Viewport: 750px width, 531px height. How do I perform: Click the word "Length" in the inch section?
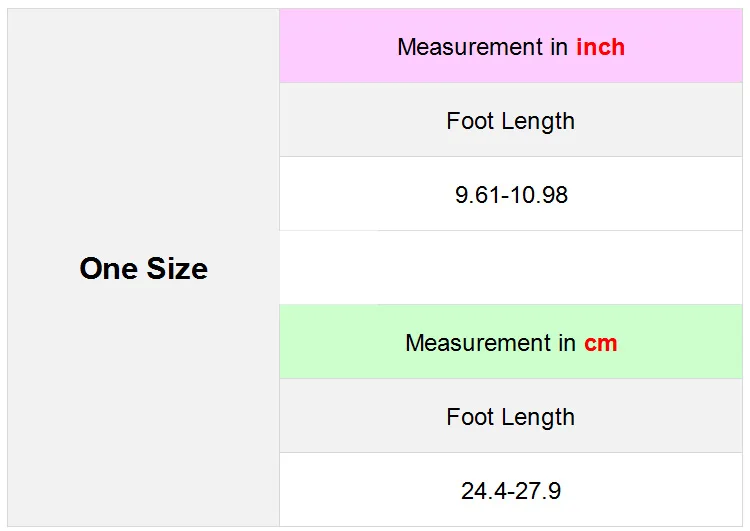click(x=537, y=121)
